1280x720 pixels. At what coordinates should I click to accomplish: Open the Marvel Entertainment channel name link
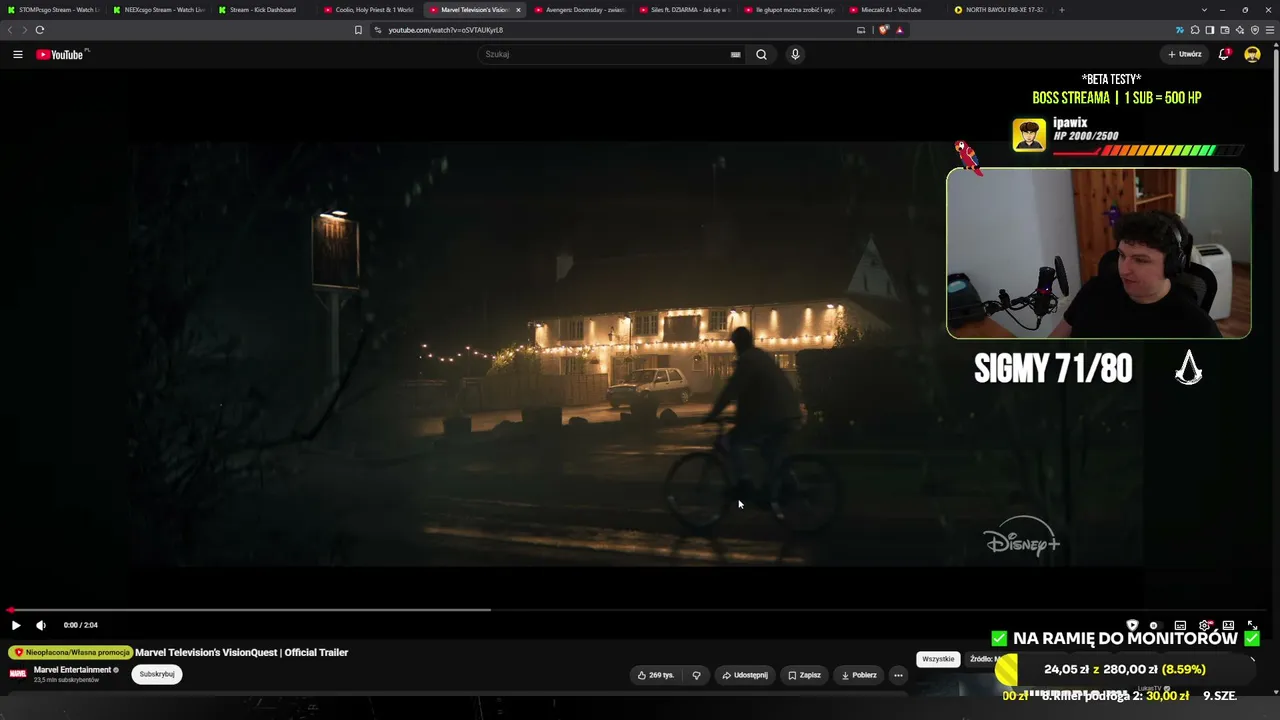[x=72, y=670]
